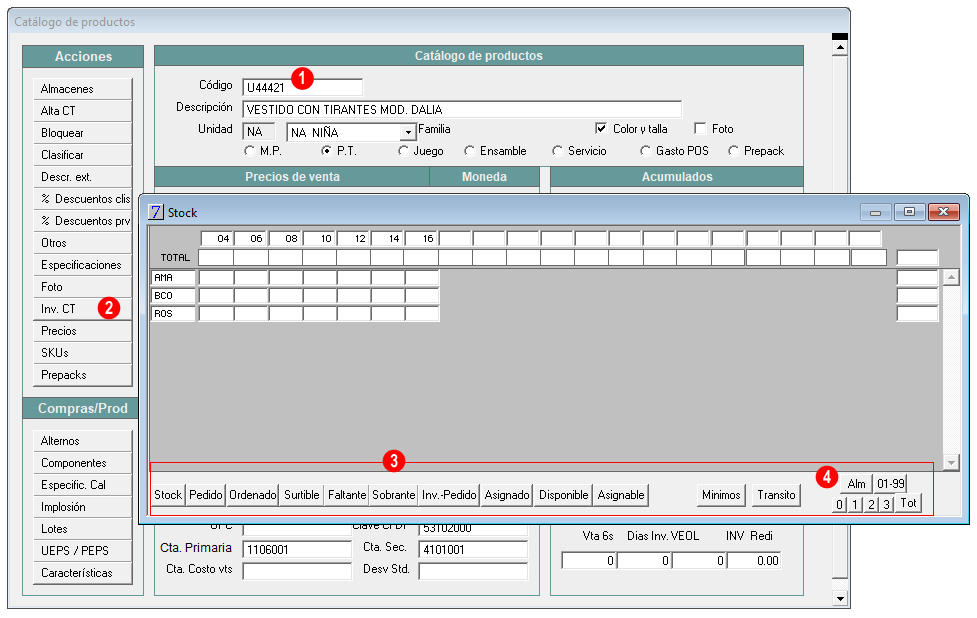Select the Servicio radio option
This screenshot has width=977, height=618.
(557, 151)
